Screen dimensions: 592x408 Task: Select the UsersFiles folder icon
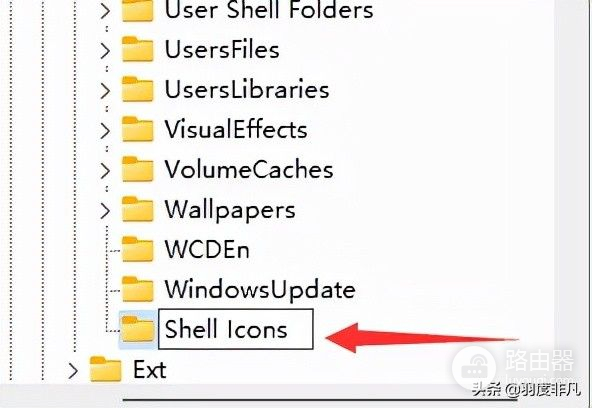[x=137, y=49]
